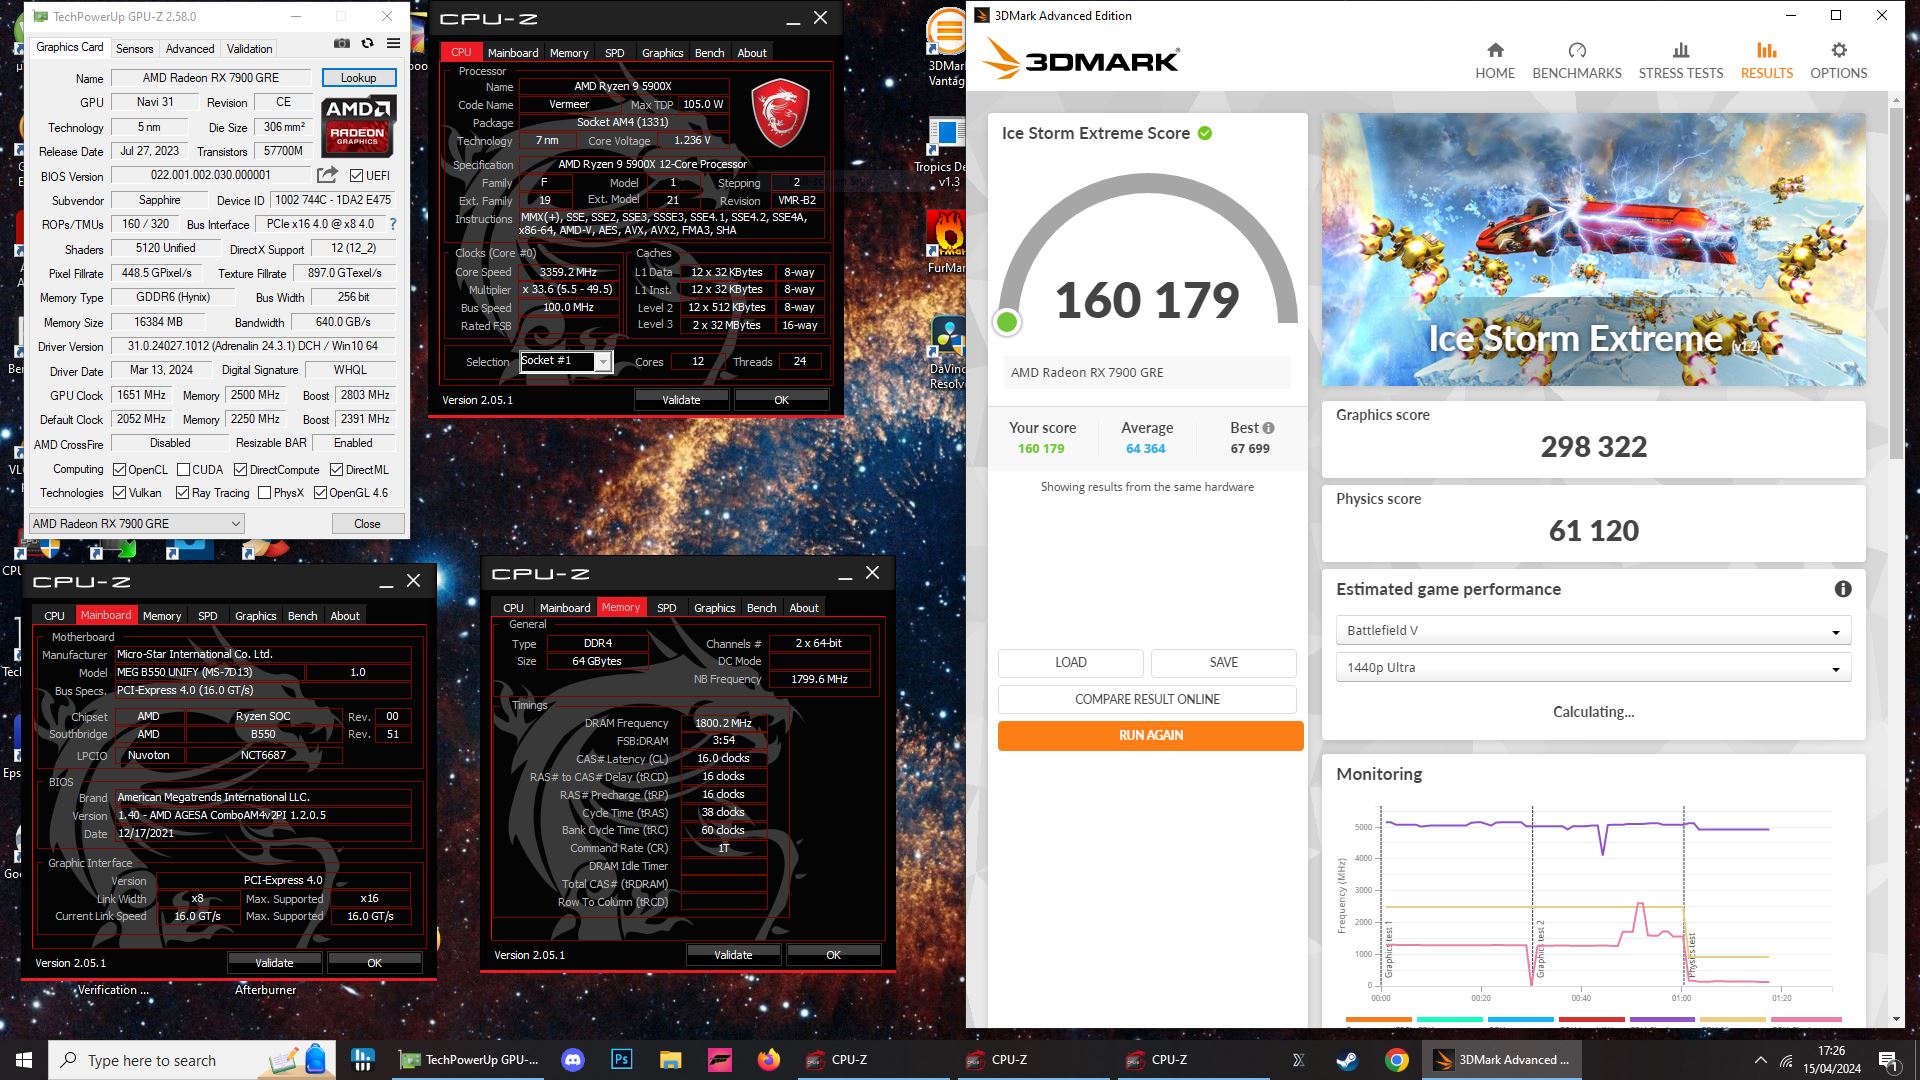Screen dimensions: 1920x1080
Task: Open Firefox from the taskbar
Action: (x=768, y=1060)
